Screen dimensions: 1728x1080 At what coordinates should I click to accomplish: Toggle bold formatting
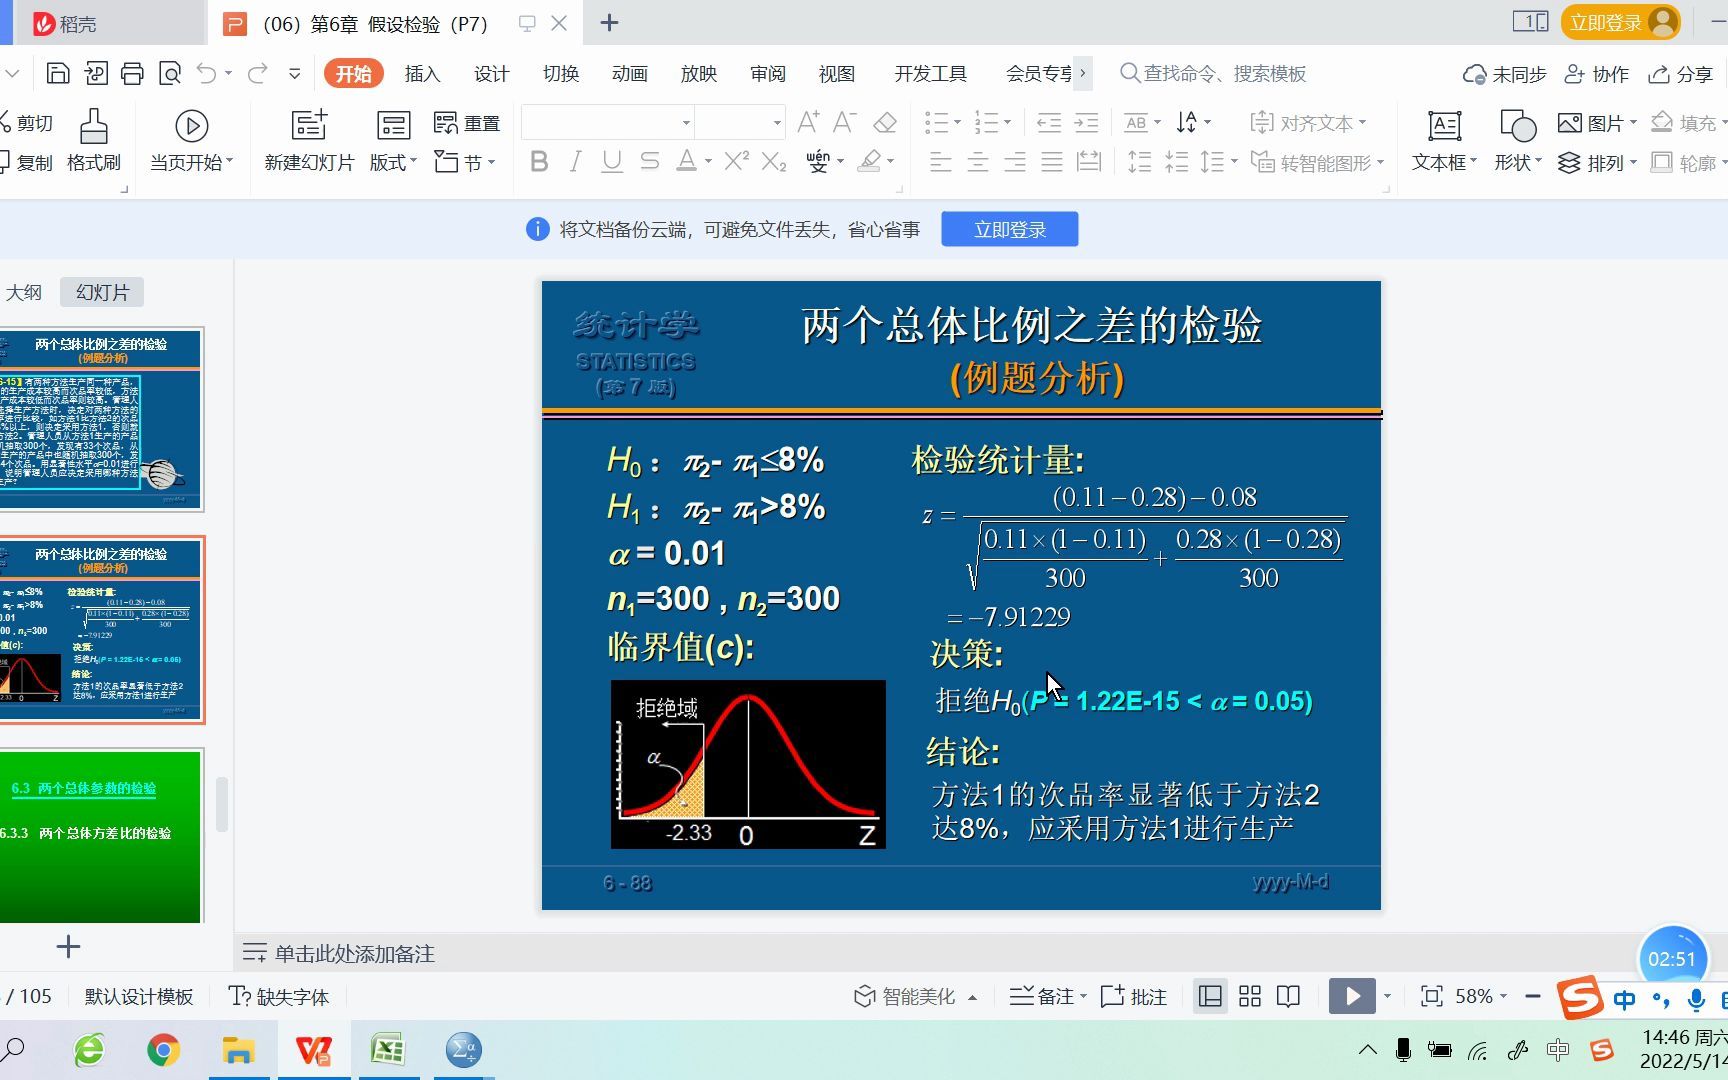(x=539, y=161)
